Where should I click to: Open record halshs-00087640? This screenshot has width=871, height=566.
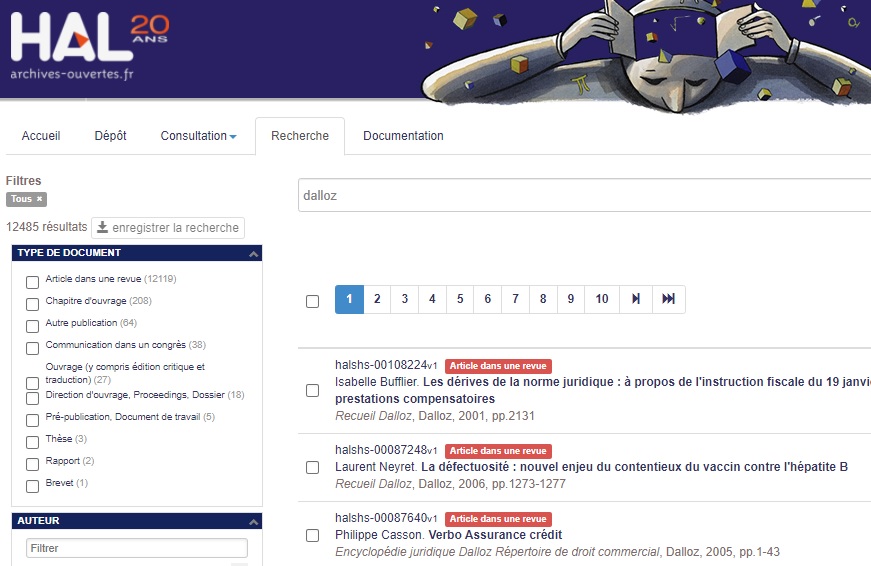(x=386, y=518)
